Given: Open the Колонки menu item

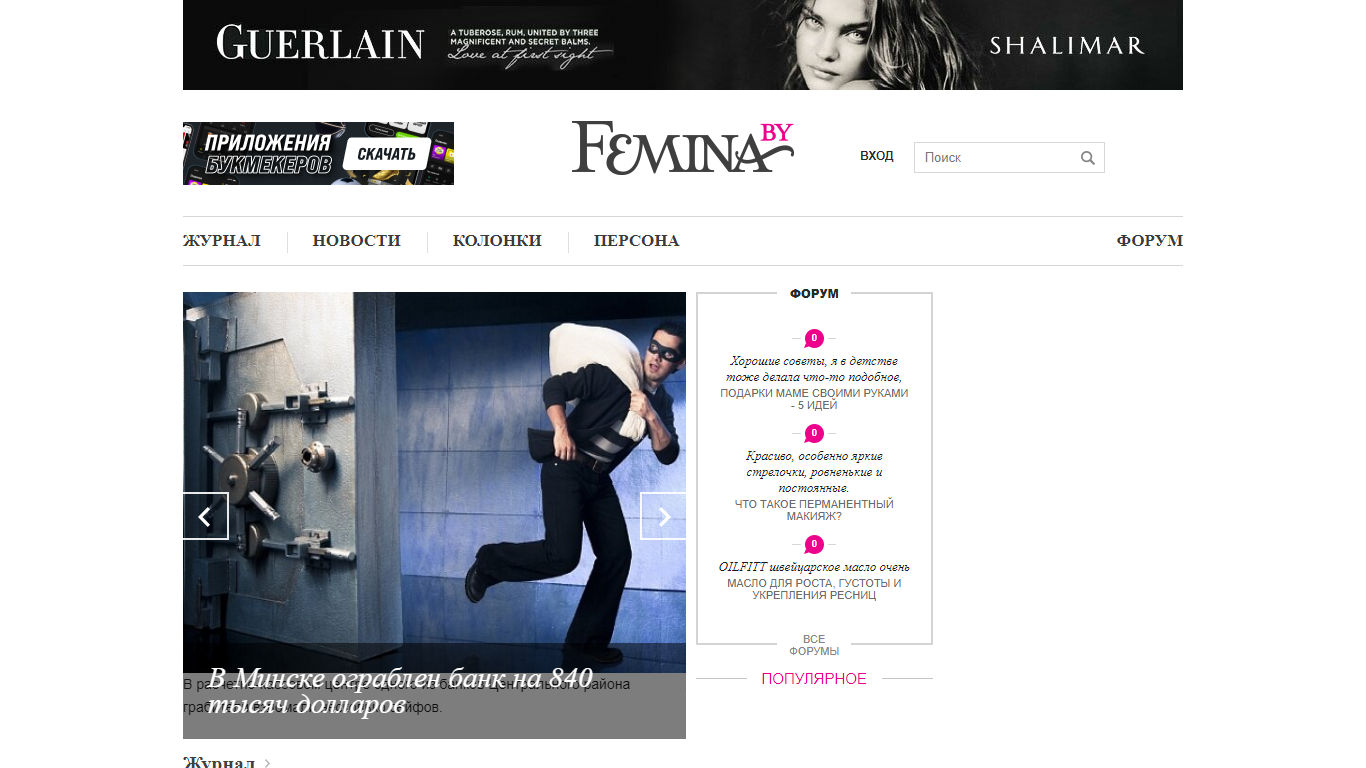Looking at the screenshot, I should coord(497,241).
